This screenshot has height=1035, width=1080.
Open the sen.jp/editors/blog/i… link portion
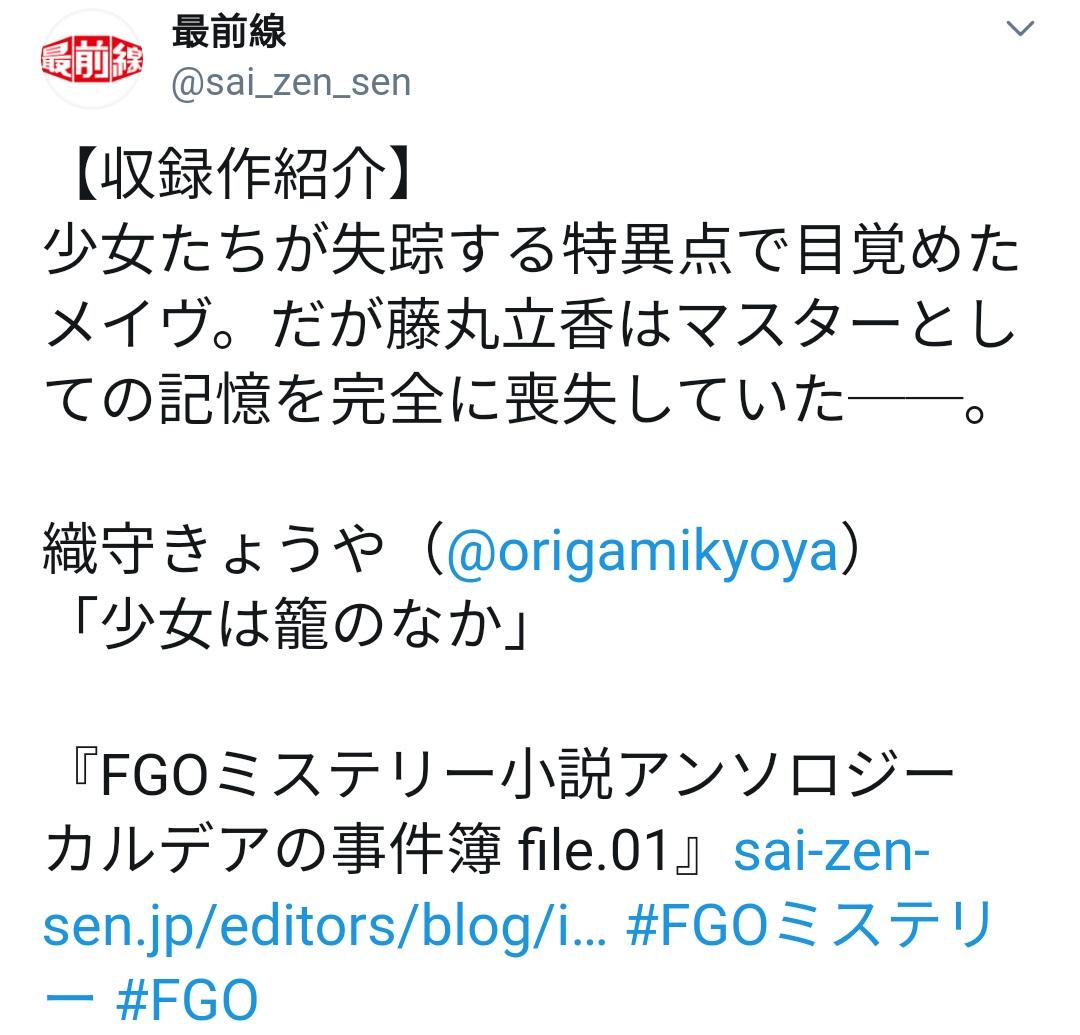pos(324,927)
